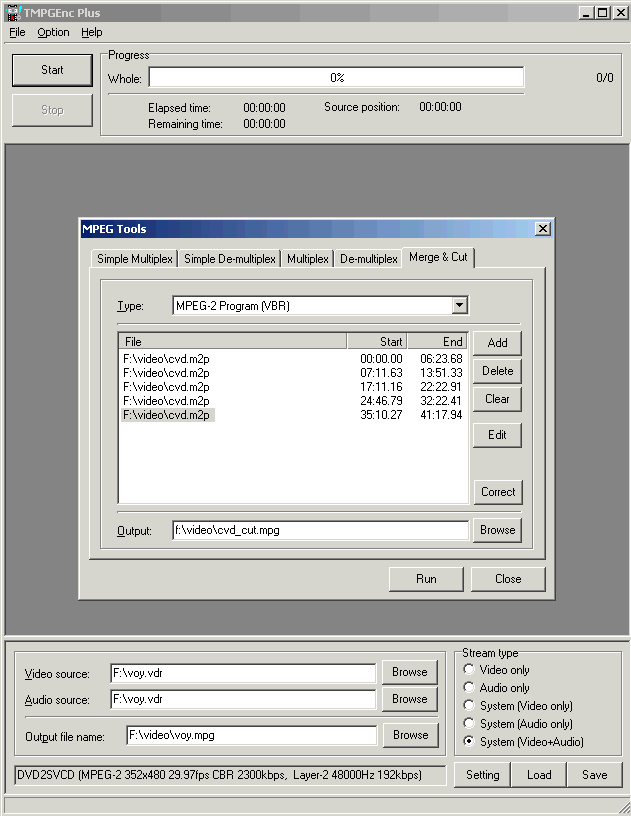Select the clip row starting at 07:11.63
Image resolution: width=631 pixels, height=816 pixels.
click(x=293, y=373)
